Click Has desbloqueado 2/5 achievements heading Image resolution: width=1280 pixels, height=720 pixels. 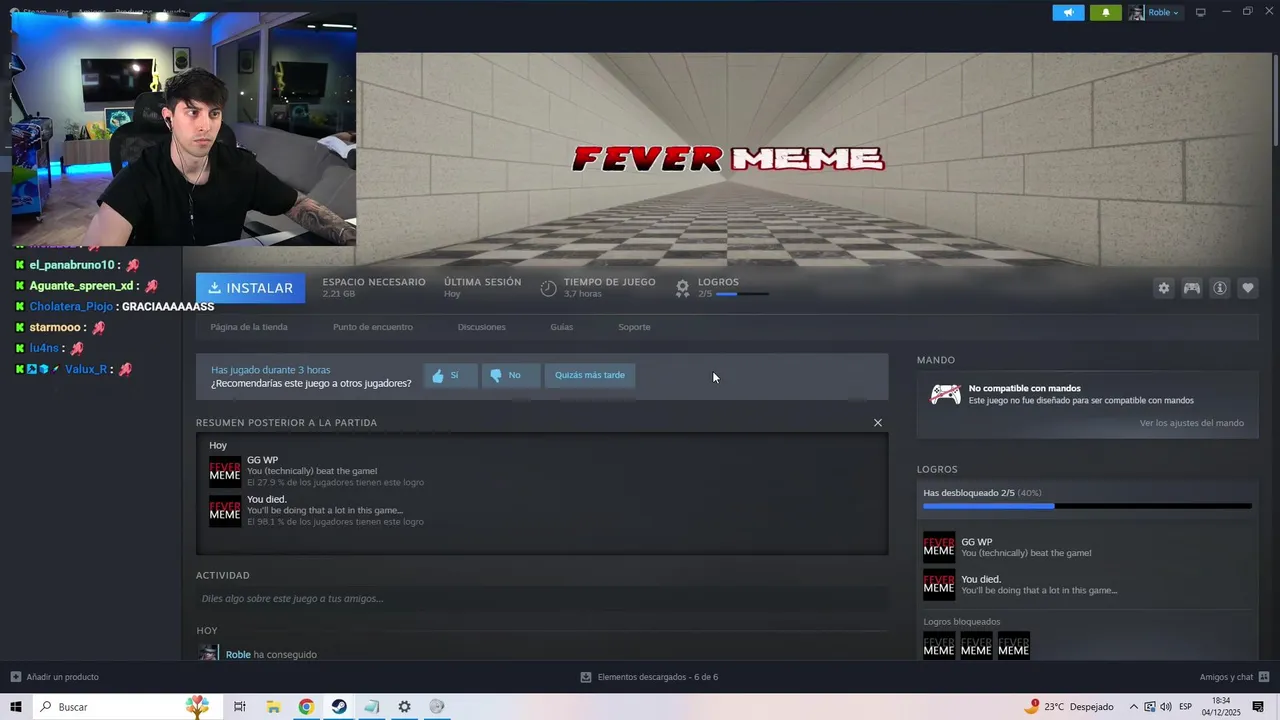click(x=982, y=493)
